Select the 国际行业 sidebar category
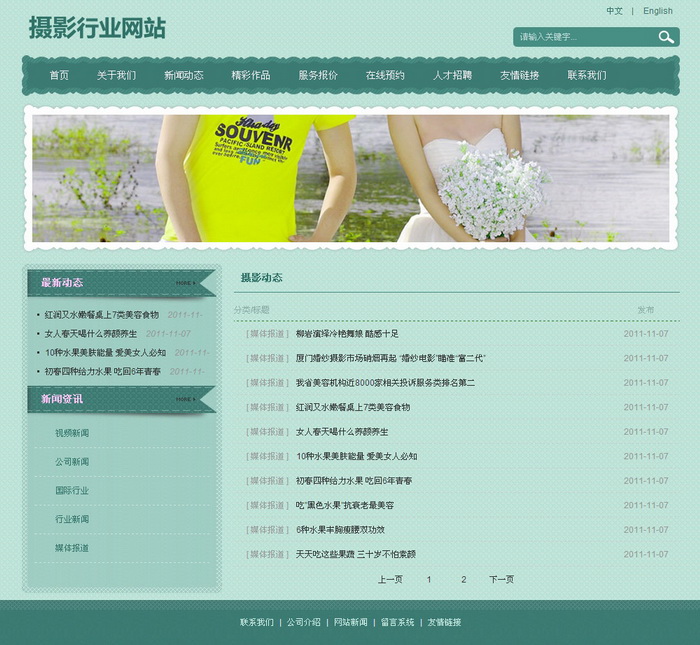 tap(72, 491)
